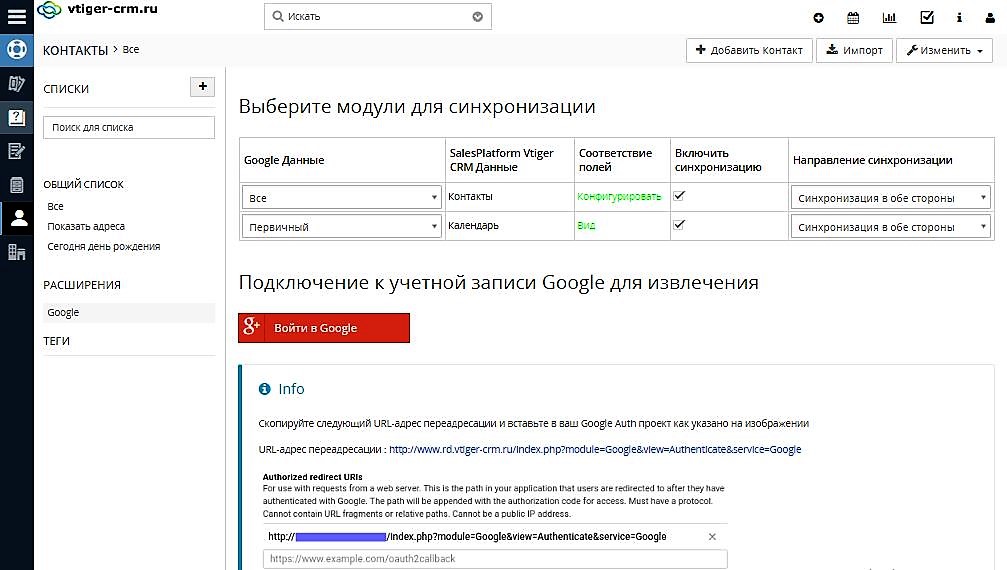Open the tasks checkmark icon

926,17
